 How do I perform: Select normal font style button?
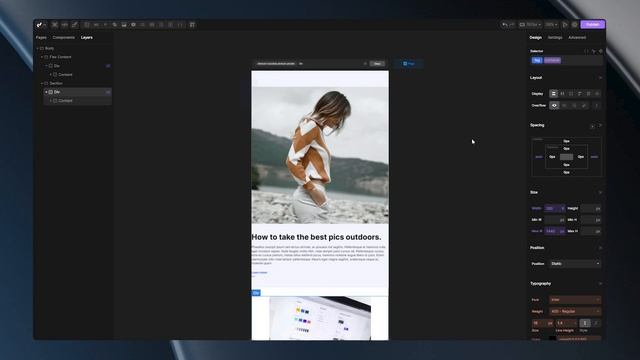click(x=584, y=323)
